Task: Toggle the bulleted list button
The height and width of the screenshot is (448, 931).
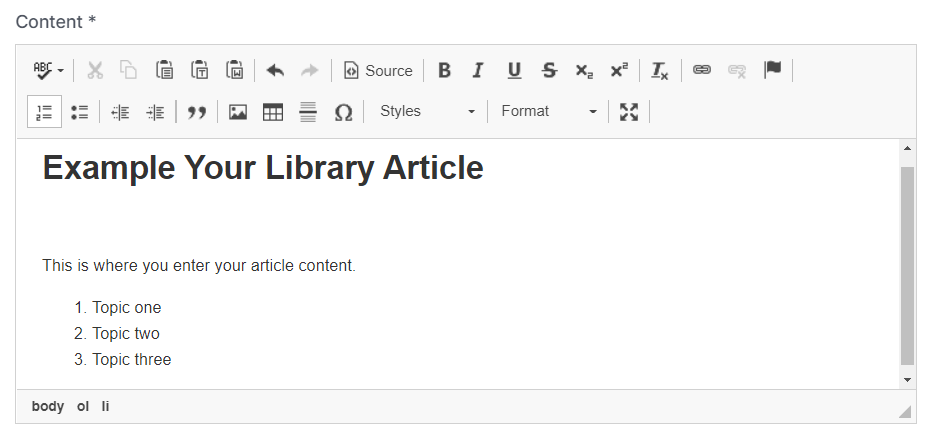Action: (80, 112)
